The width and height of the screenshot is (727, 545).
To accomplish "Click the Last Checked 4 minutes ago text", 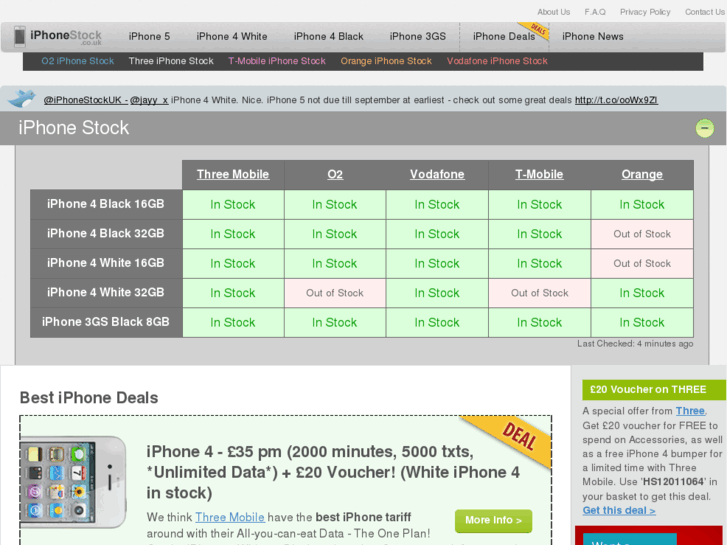I will [635, 344].
